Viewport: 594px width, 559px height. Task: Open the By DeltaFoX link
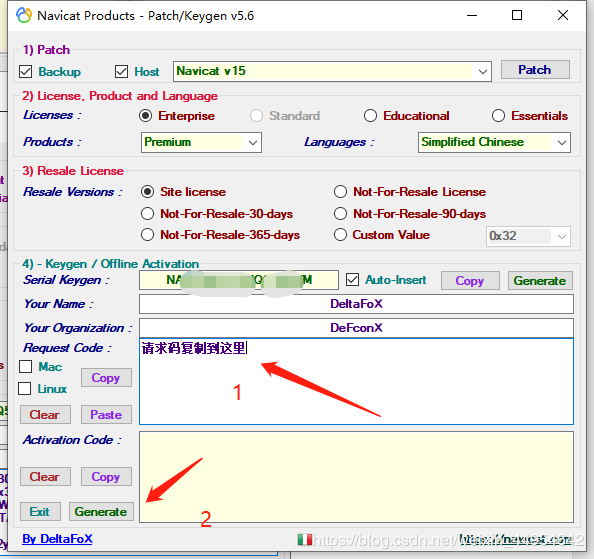(x=57, y=539)
